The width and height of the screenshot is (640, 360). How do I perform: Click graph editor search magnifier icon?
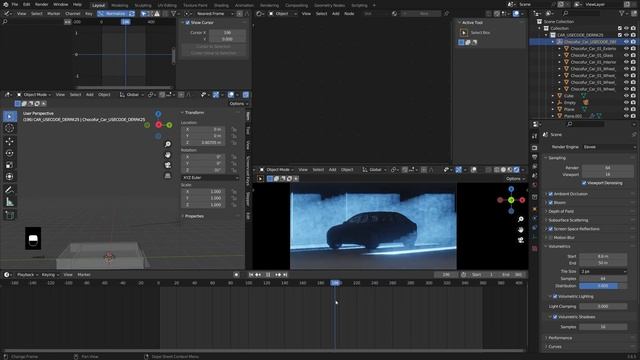point(5,22)
